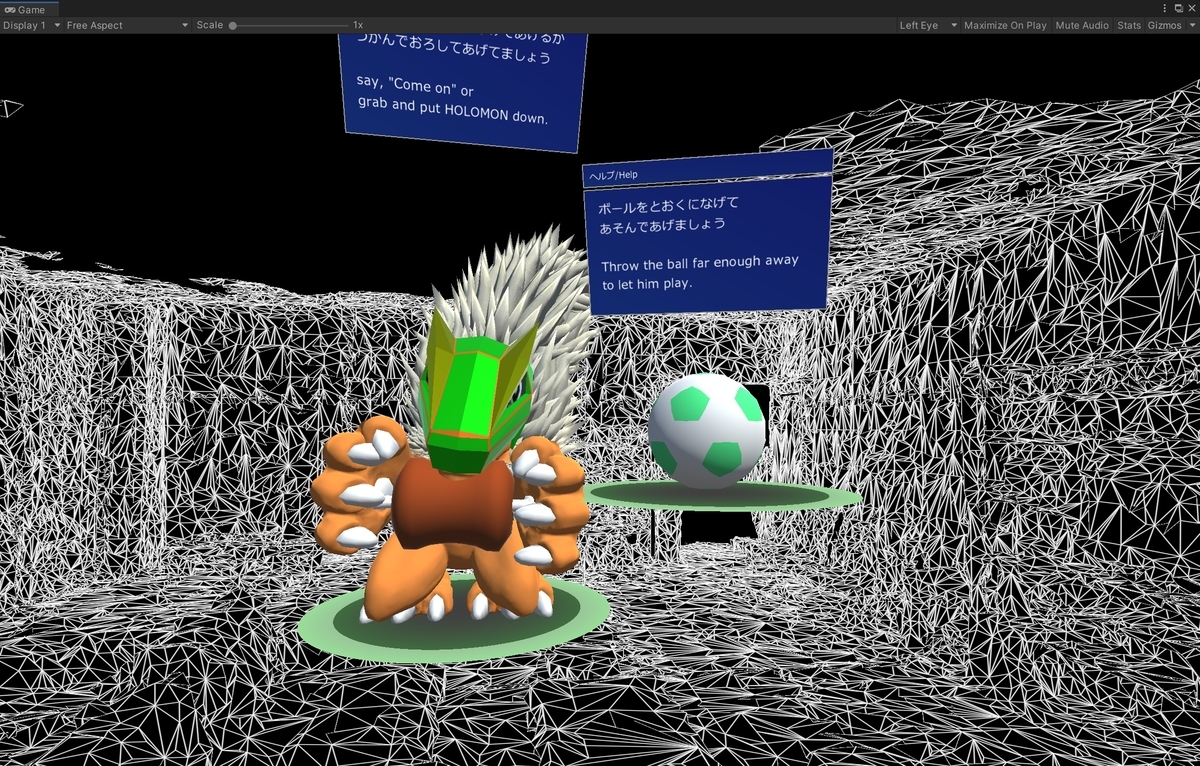Click the maximize window icon in the tab bar
The image size is (1200, 766).
(x=1179, y=8)
